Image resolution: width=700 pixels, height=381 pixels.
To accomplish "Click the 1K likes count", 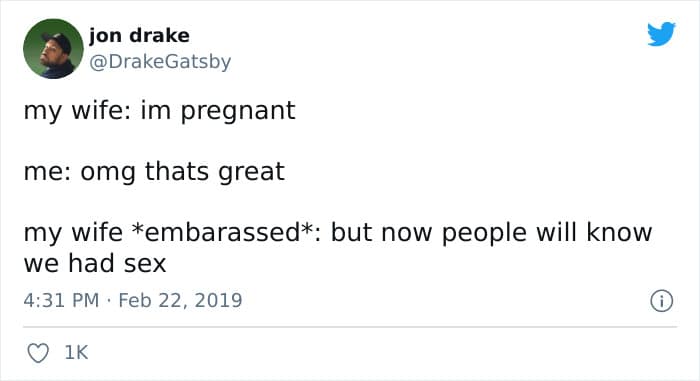I will point(76,353).
